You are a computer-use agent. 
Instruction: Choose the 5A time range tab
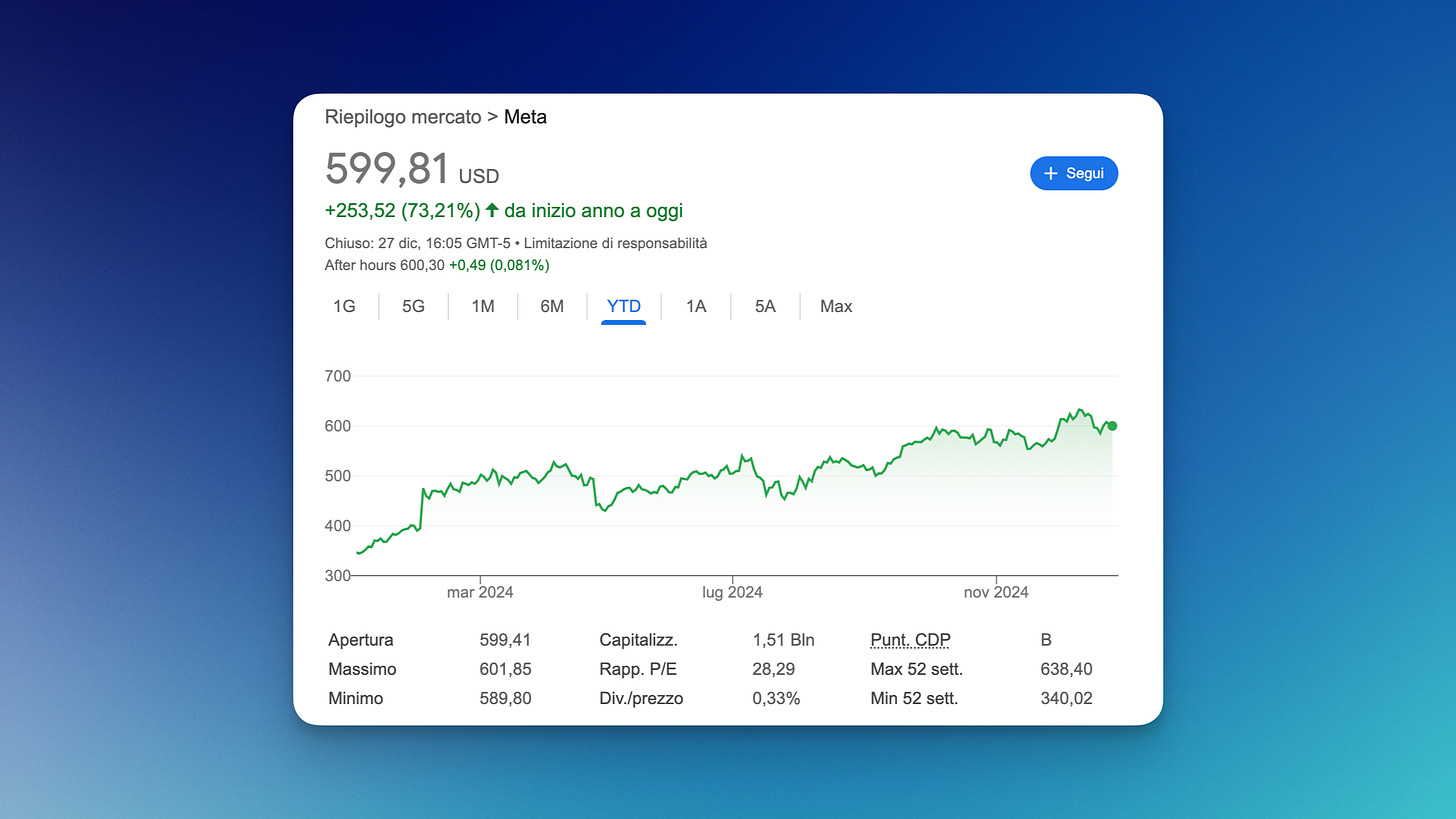point(765,306)
